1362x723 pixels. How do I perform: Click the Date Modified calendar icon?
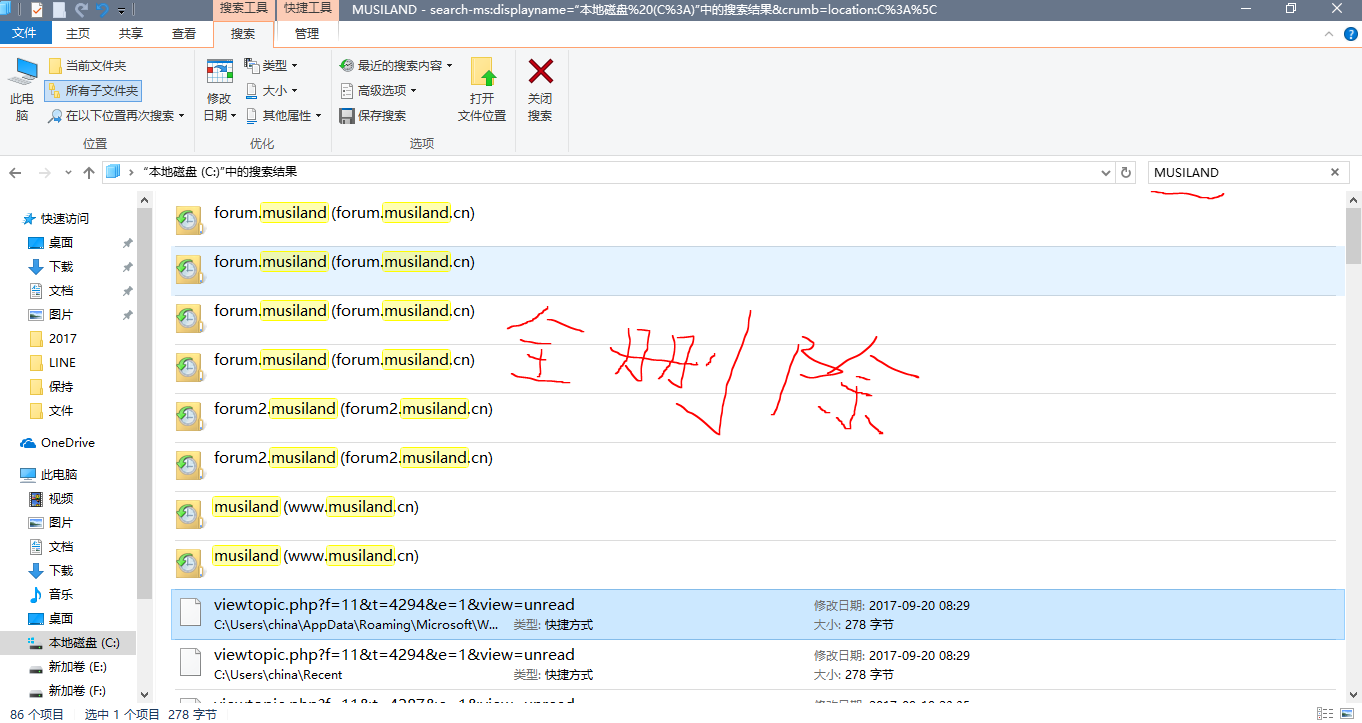coord(219,72)
